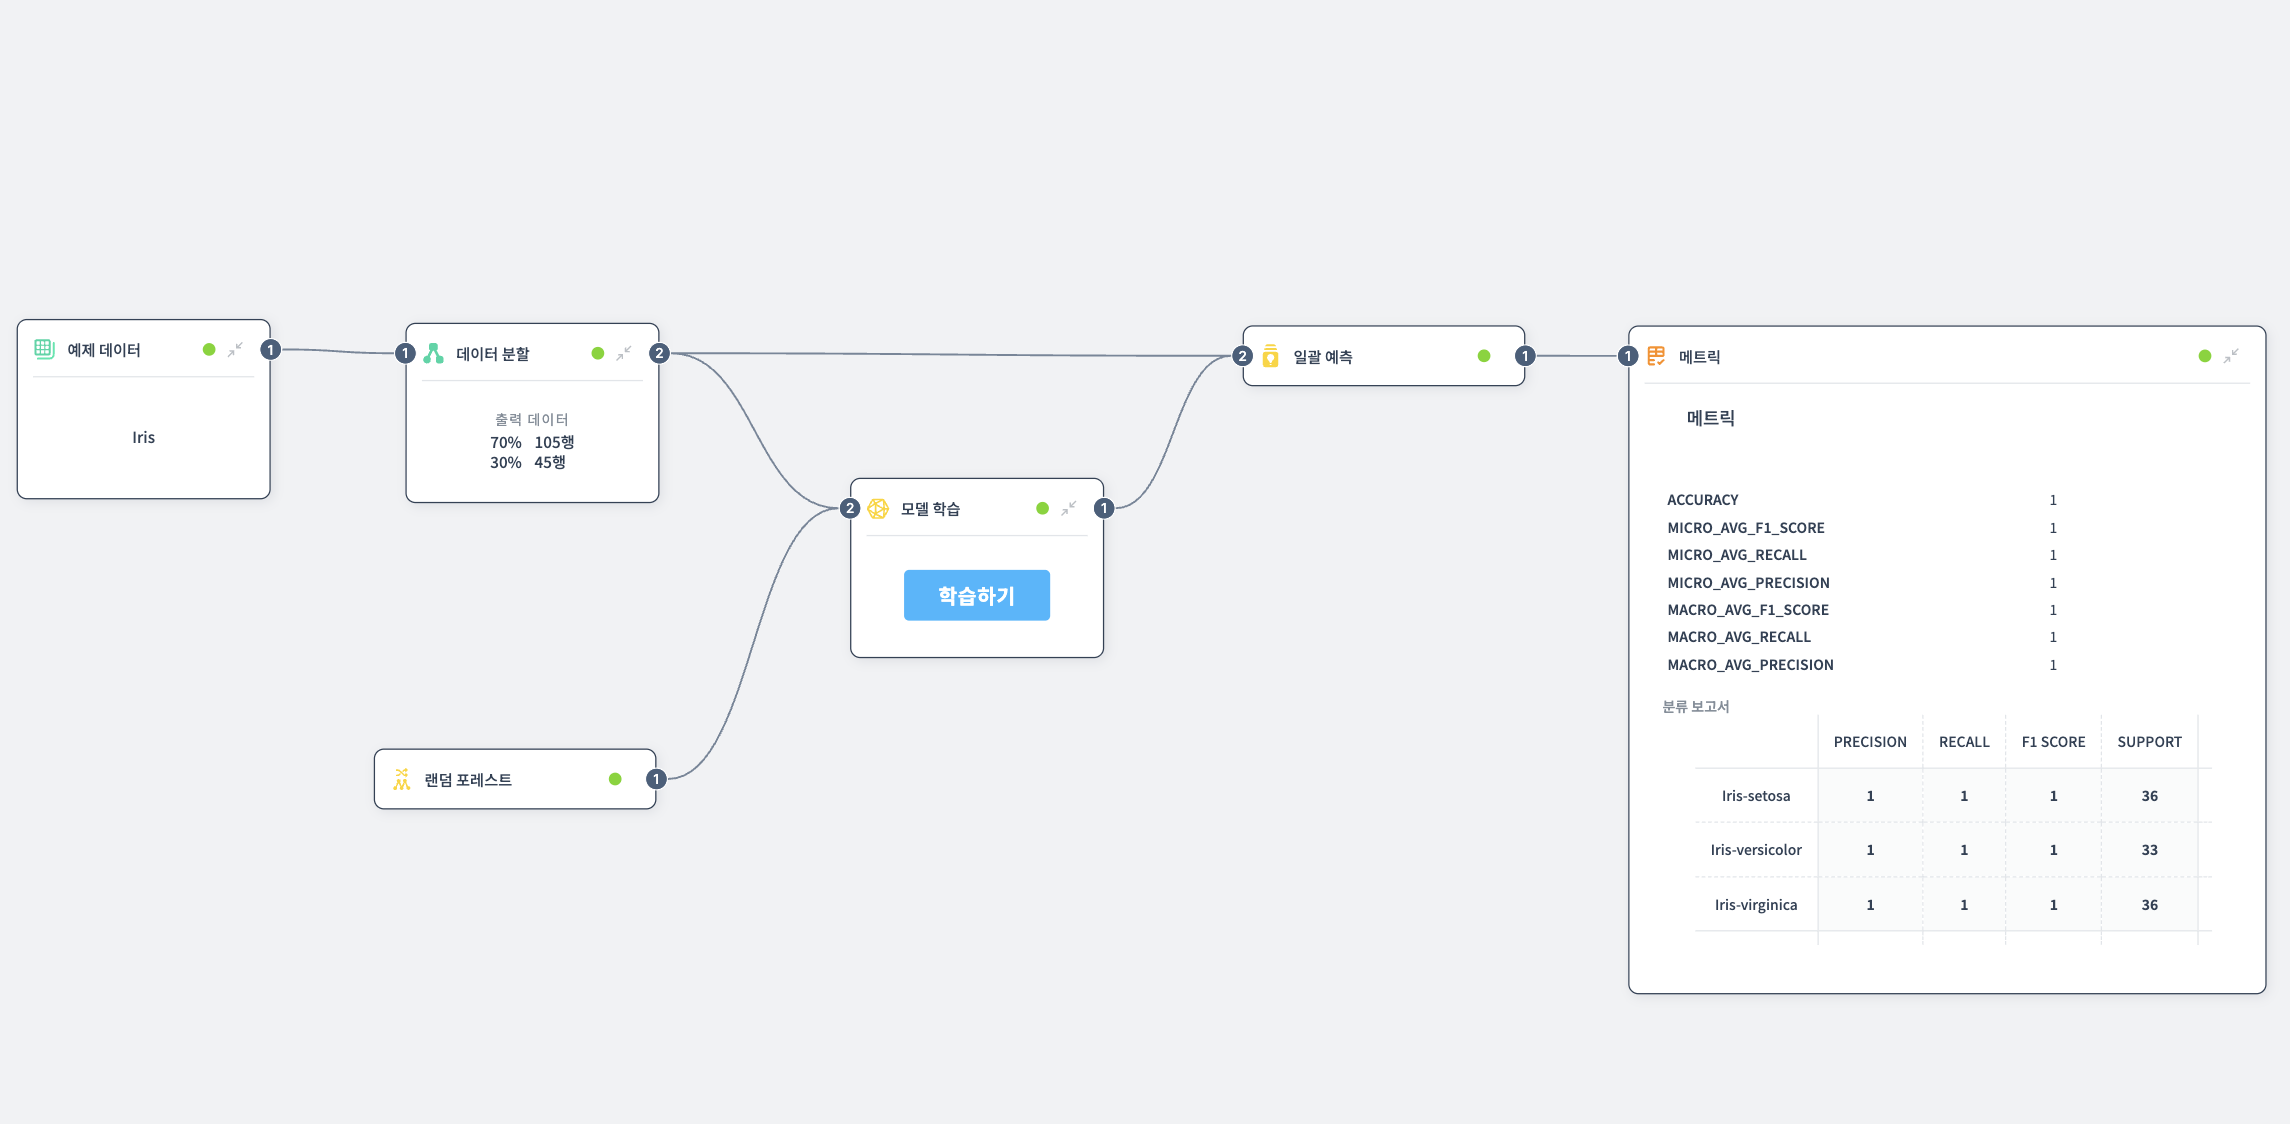Collapse the 예제 데이터 node
Image resolution: width=2290 pixels, height=1124 pixels.
pyautogui.click(x=235, y=349)
